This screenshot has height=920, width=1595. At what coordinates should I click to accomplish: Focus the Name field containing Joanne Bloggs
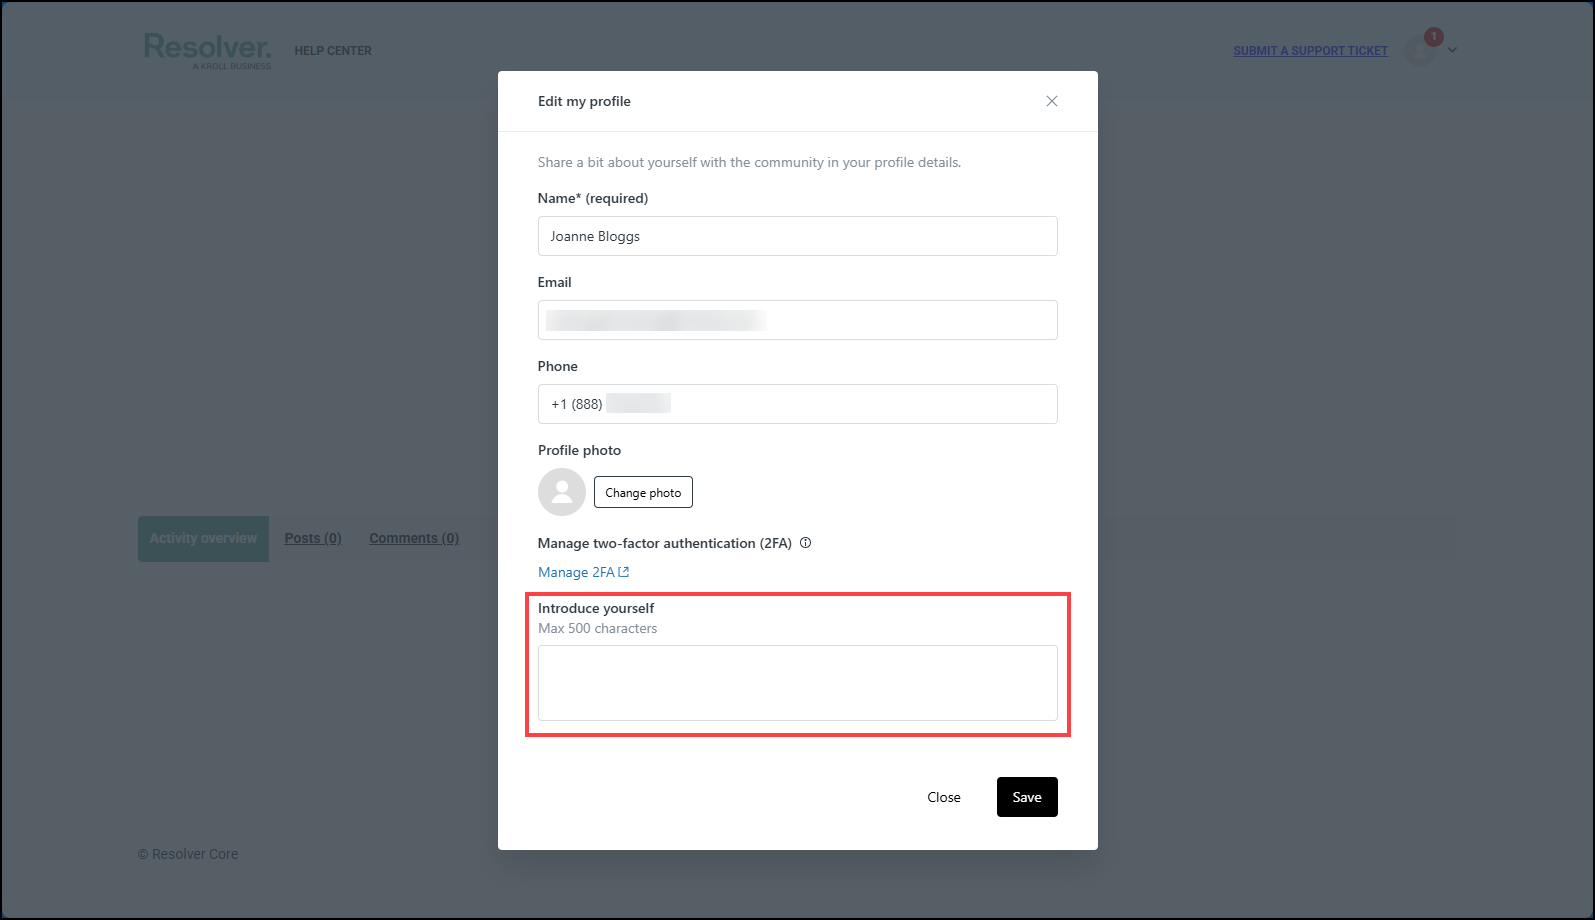click(x=797, y=236)
